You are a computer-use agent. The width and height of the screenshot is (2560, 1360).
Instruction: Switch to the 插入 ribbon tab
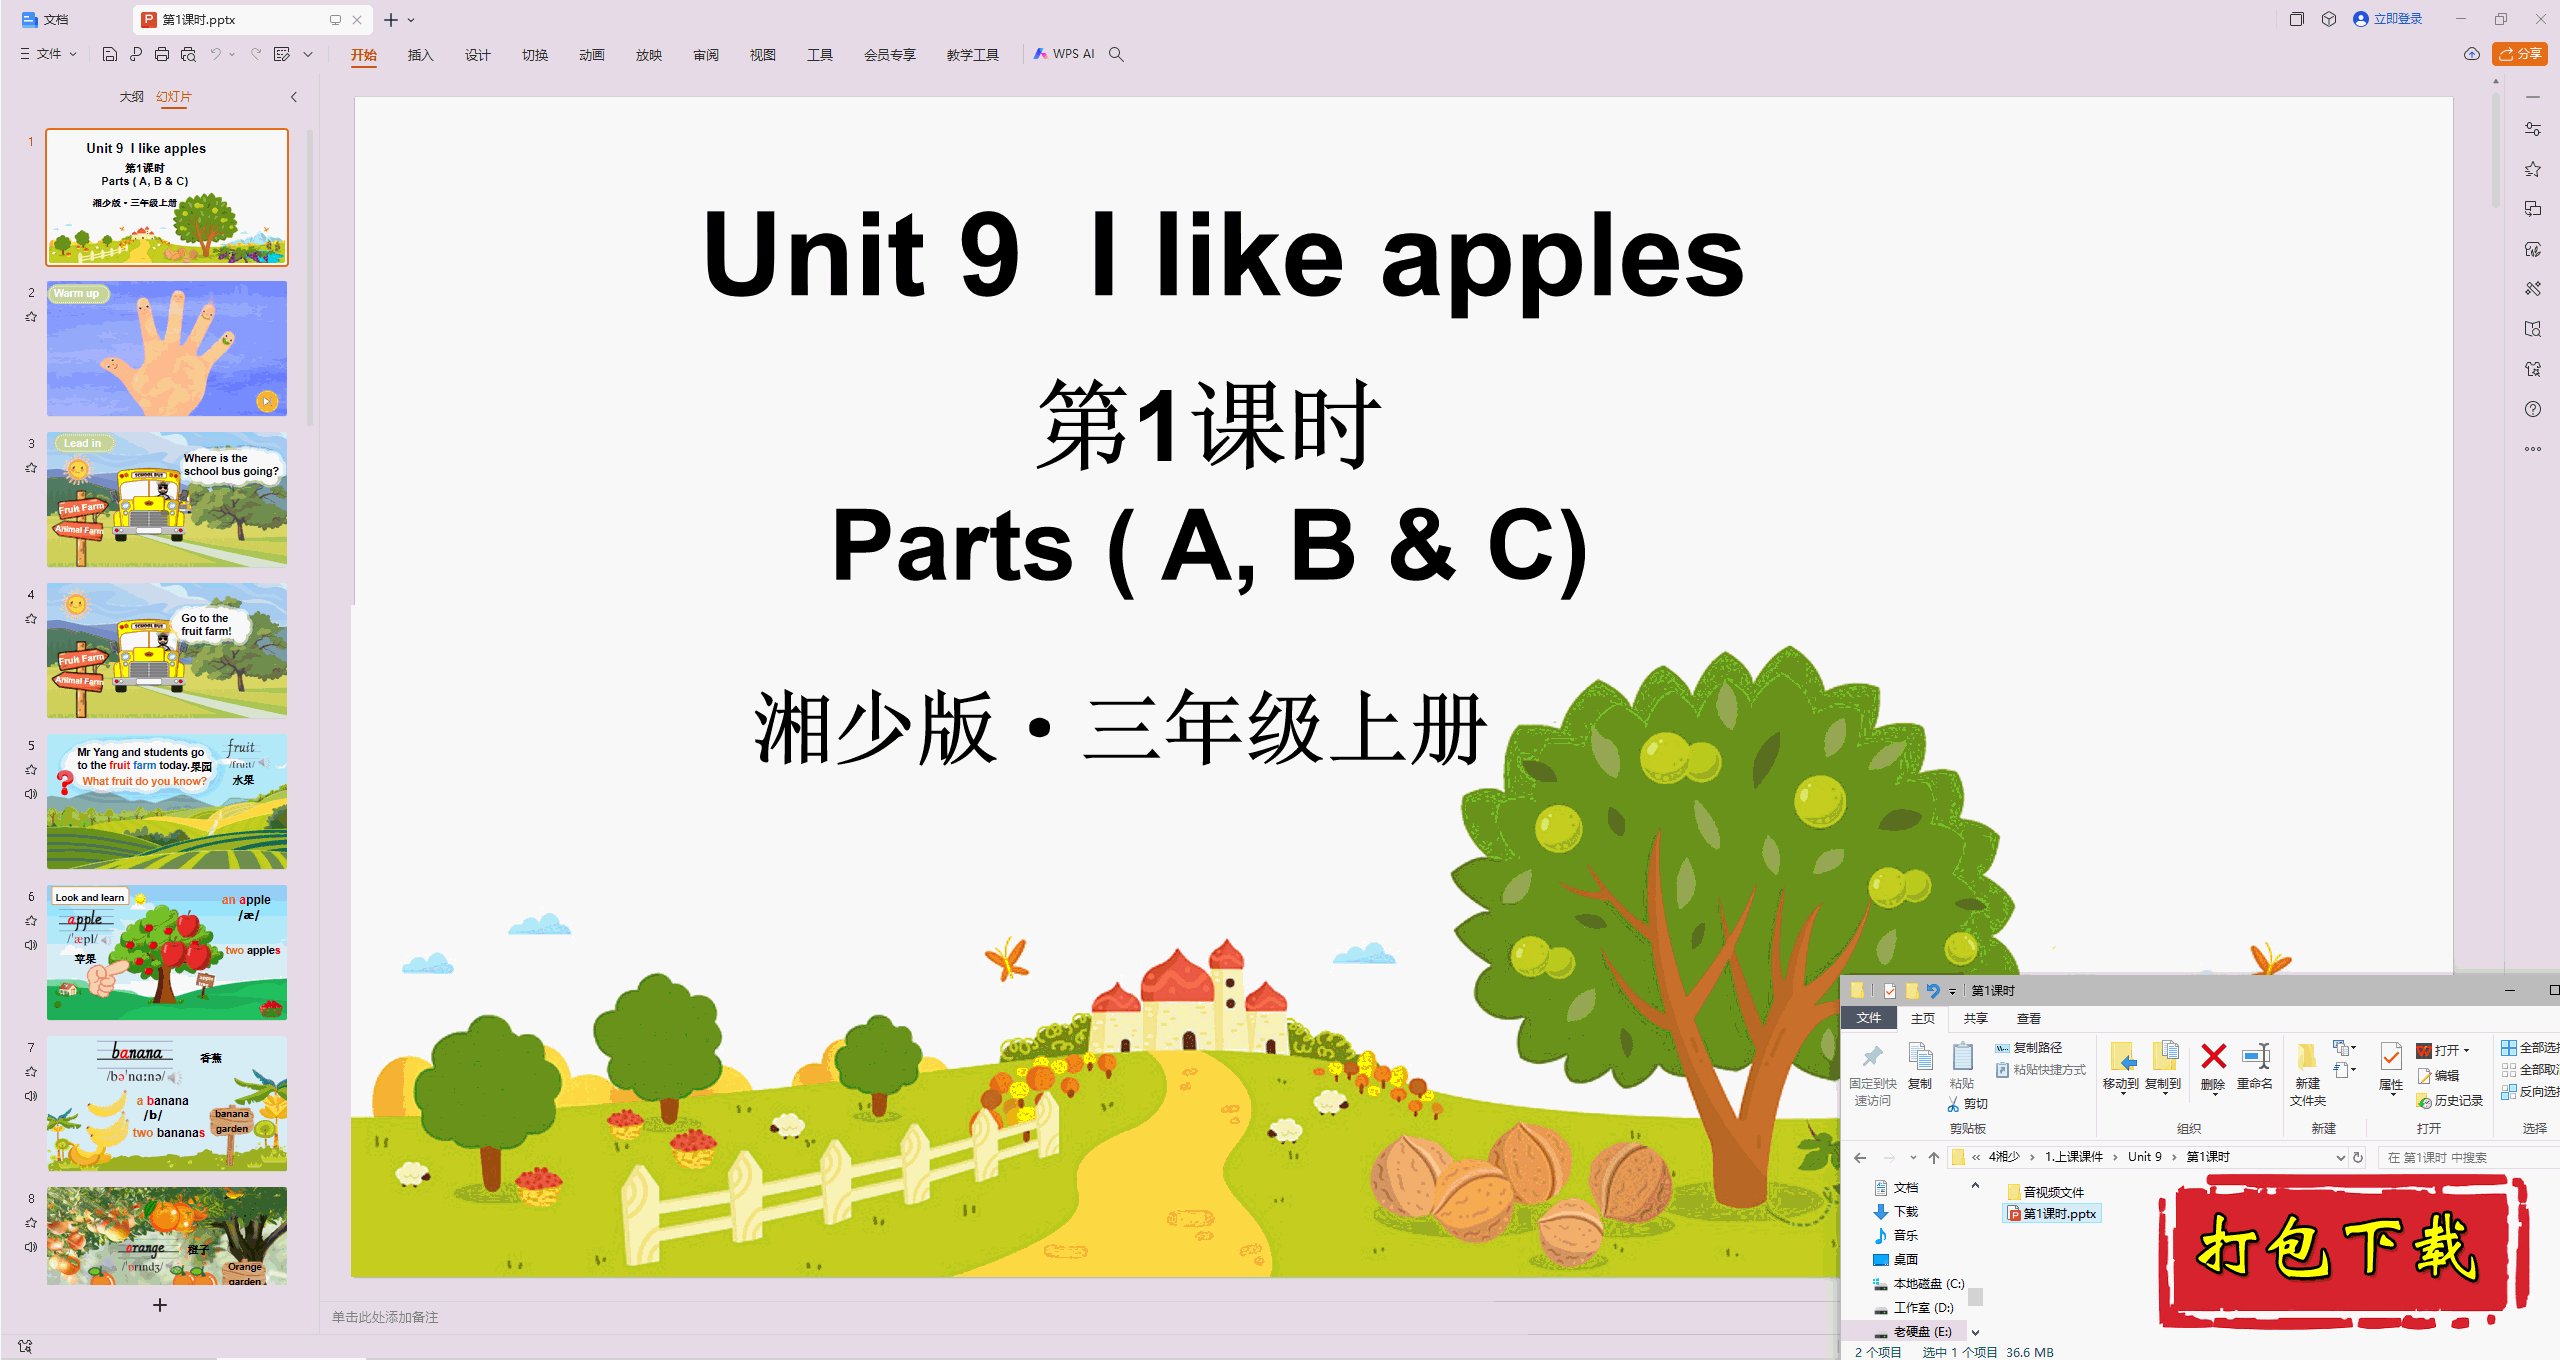pos(420,55)
